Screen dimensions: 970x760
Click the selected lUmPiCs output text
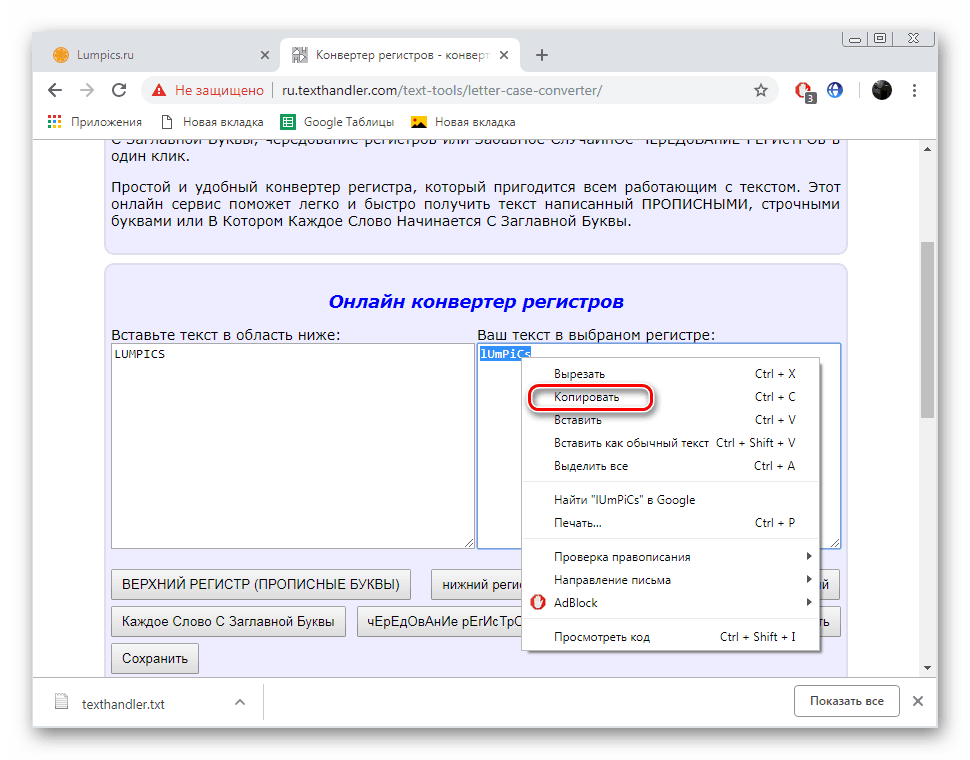pos(505,354)
